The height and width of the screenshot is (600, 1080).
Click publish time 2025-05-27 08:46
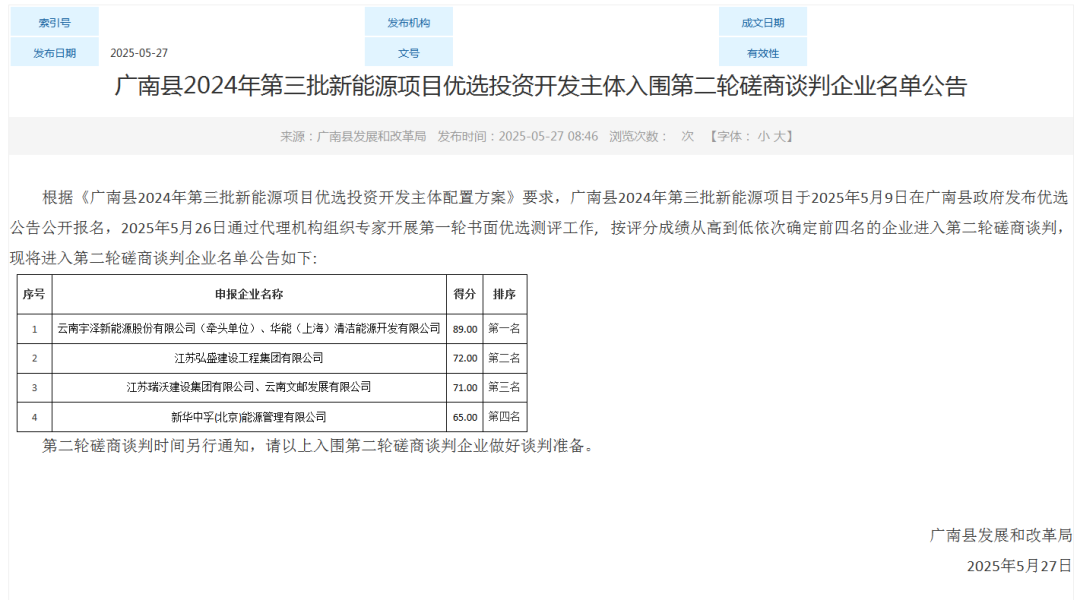(548, 136)
